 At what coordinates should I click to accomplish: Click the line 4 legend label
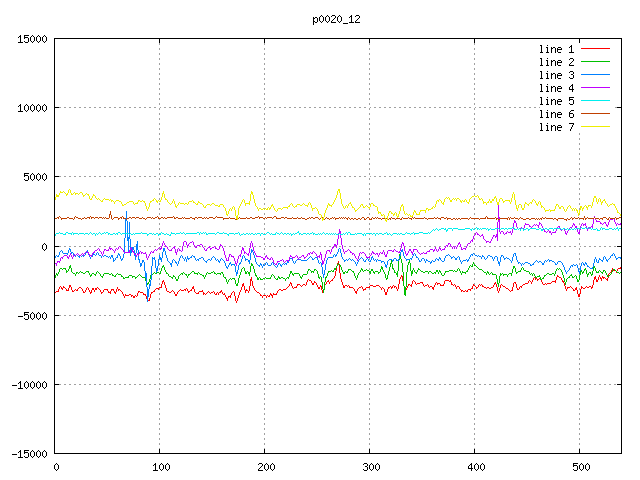(556, 88)
